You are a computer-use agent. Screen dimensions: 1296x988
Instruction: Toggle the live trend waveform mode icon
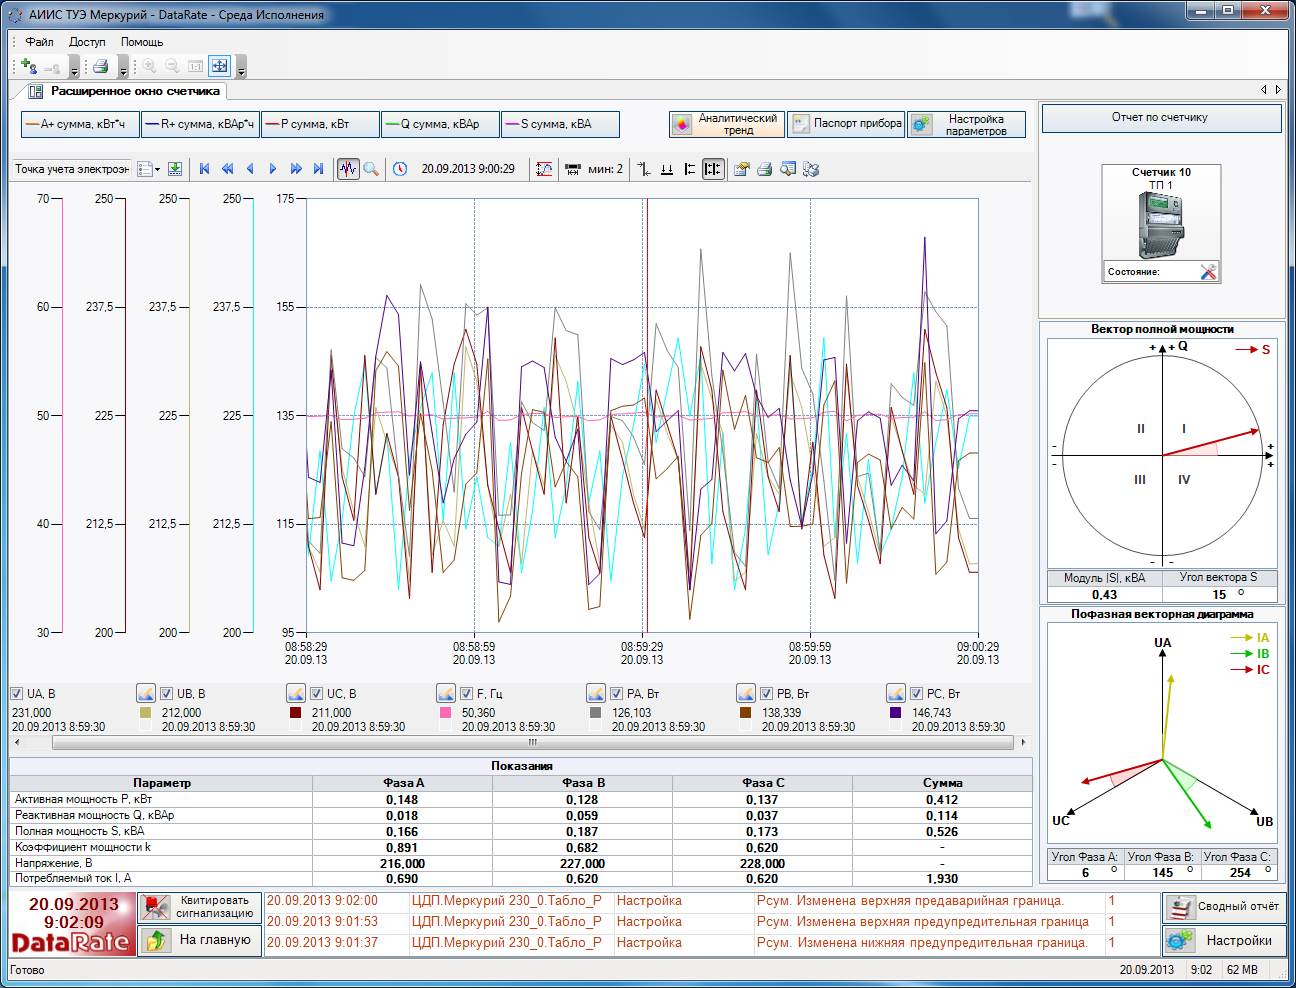(348, 169)
